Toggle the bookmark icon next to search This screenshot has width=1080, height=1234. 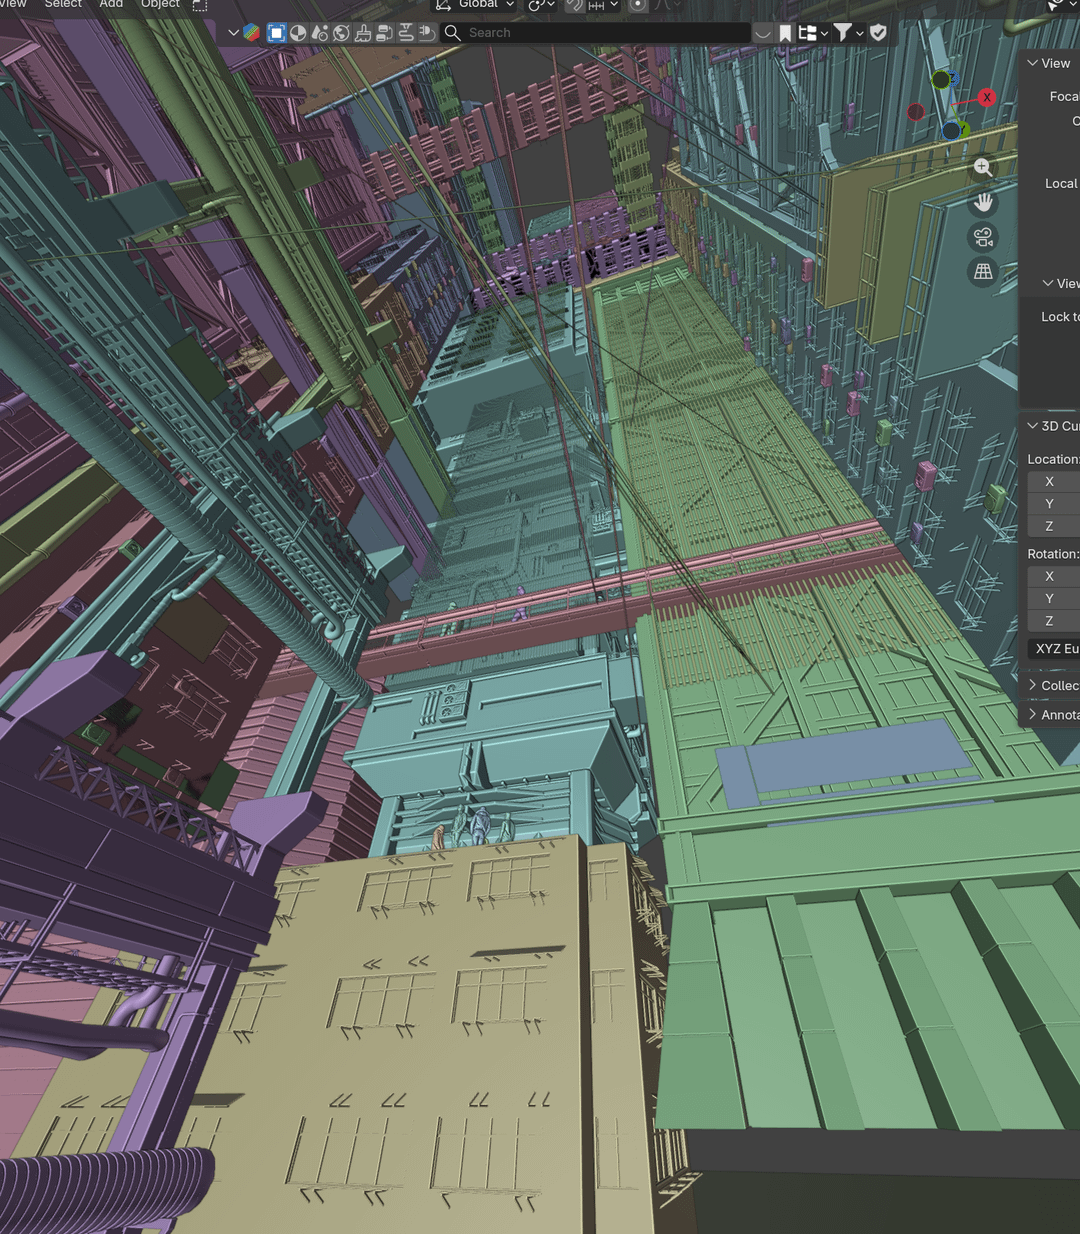(x=786, y=33)
